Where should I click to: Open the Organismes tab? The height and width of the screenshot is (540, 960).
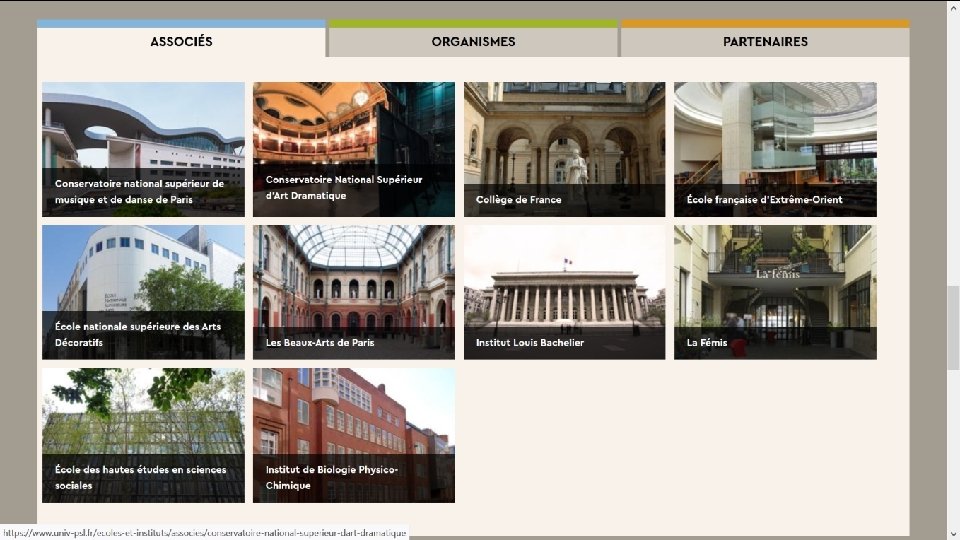[473, 39]
